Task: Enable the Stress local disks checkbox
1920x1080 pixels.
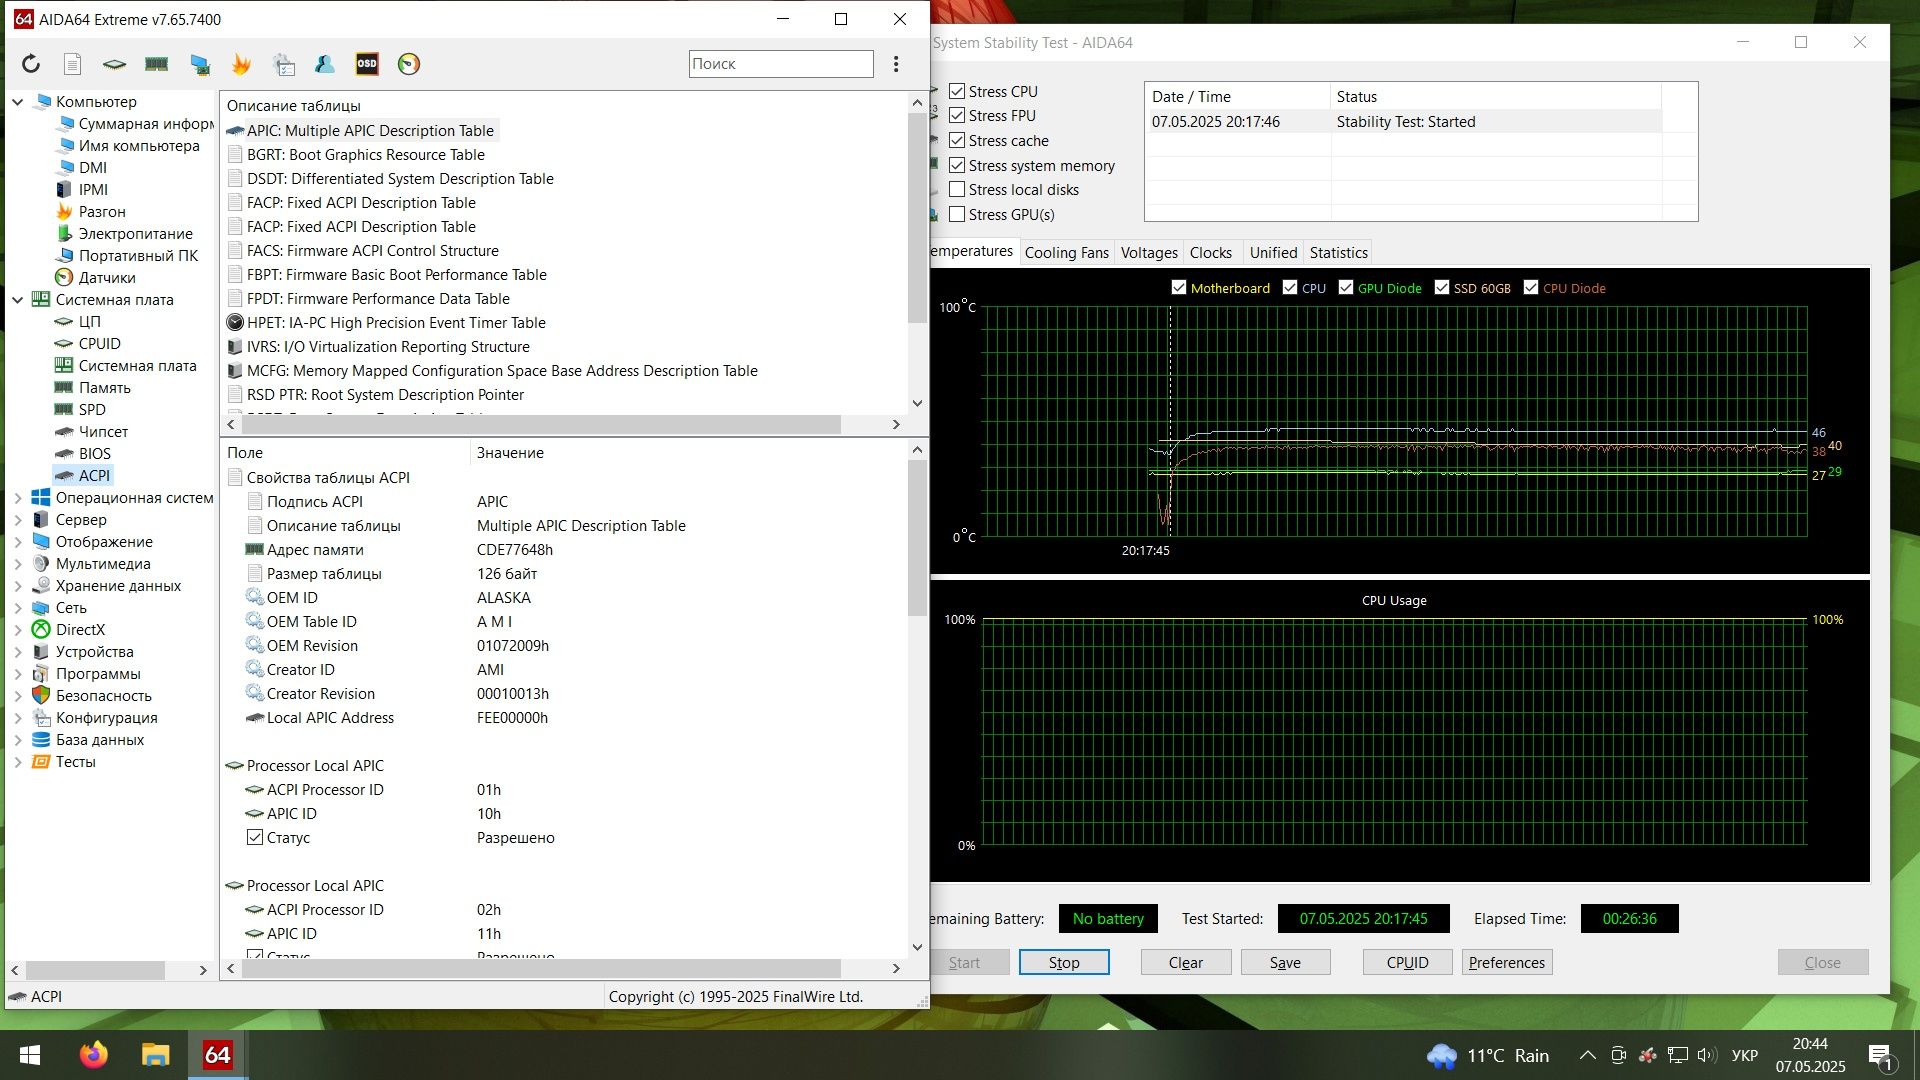Action: [957, 189]
